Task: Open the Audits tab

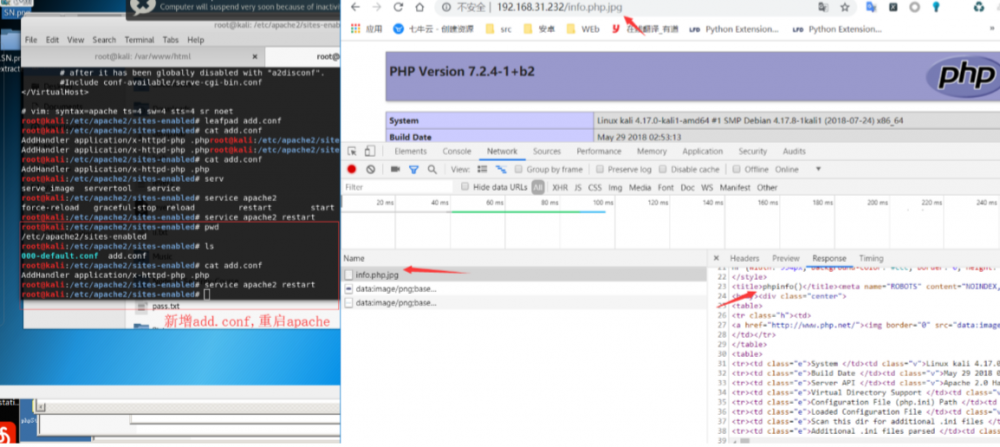Action: coord(794,151)
